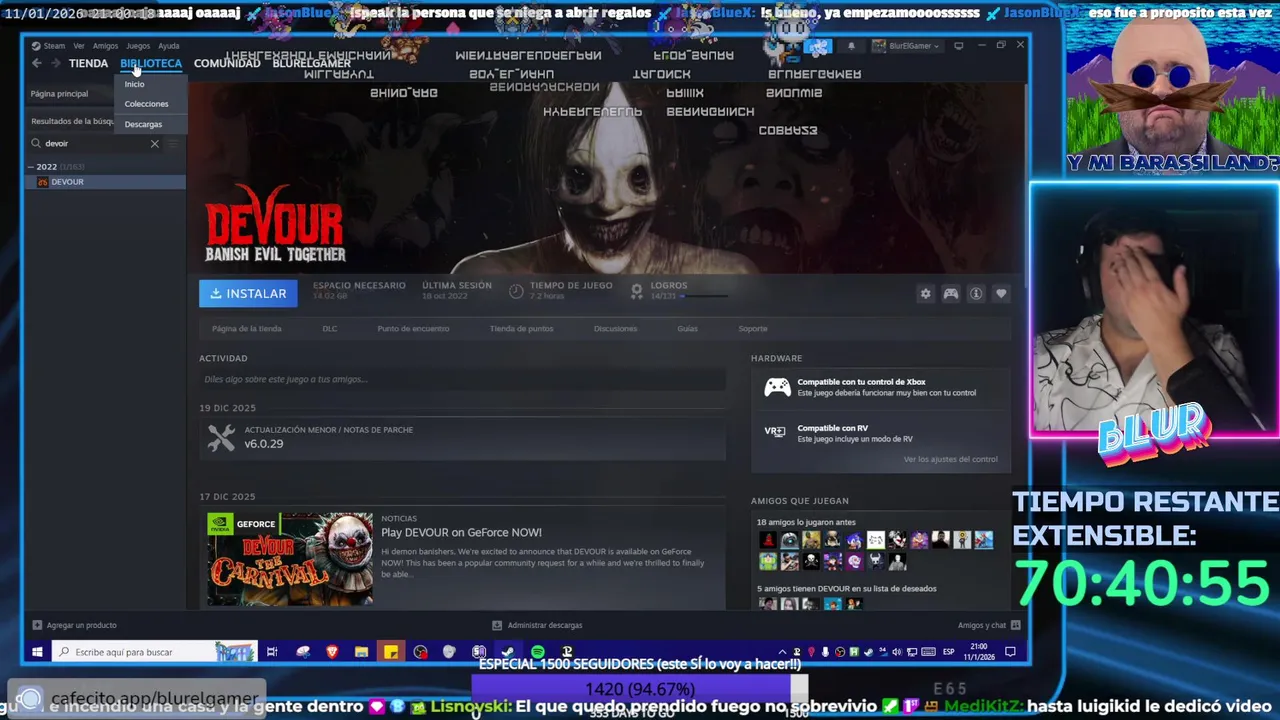Image resolution: width=1280 pixels, height=720 pixels.
Task: Click the update wrench icon for v6.0.29
Action: coord(221,437)
